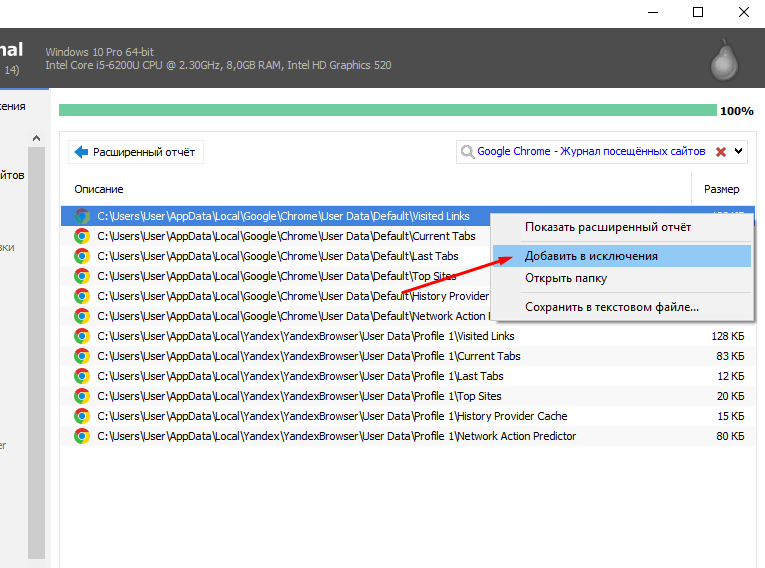
Task: Click the green 100% progress bar
Action: [388, 110]
